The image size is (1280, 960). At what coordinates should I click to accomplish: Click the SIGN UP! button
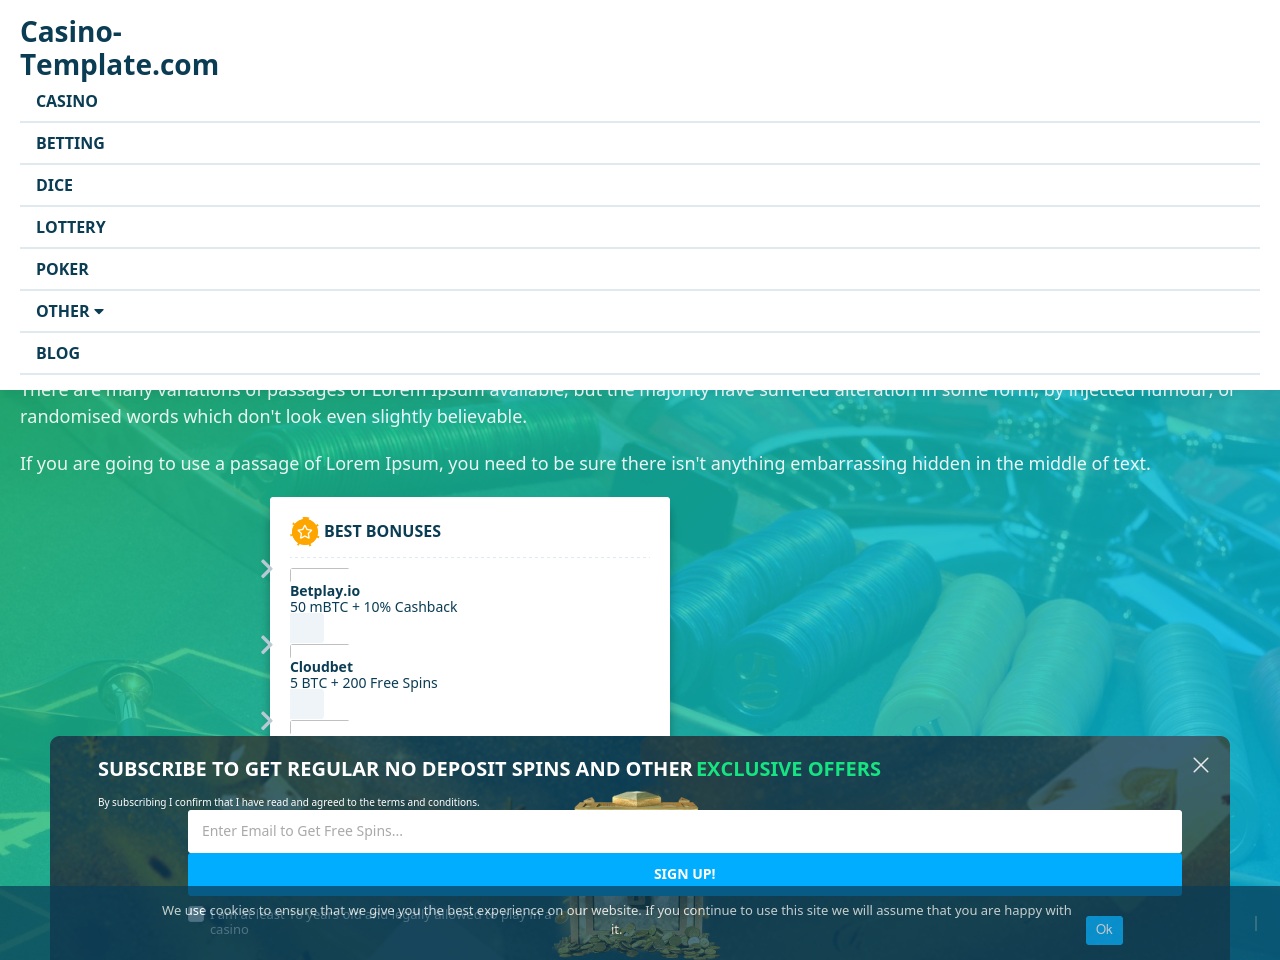[x=685, y=874]
